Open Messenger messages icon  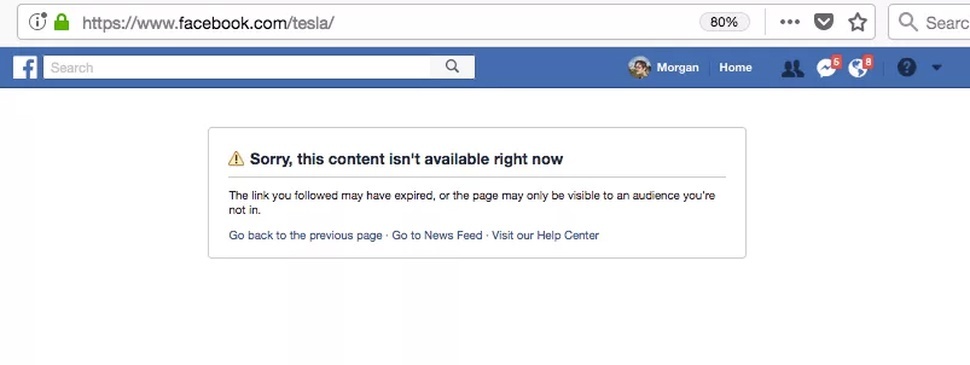coord(827,68)
